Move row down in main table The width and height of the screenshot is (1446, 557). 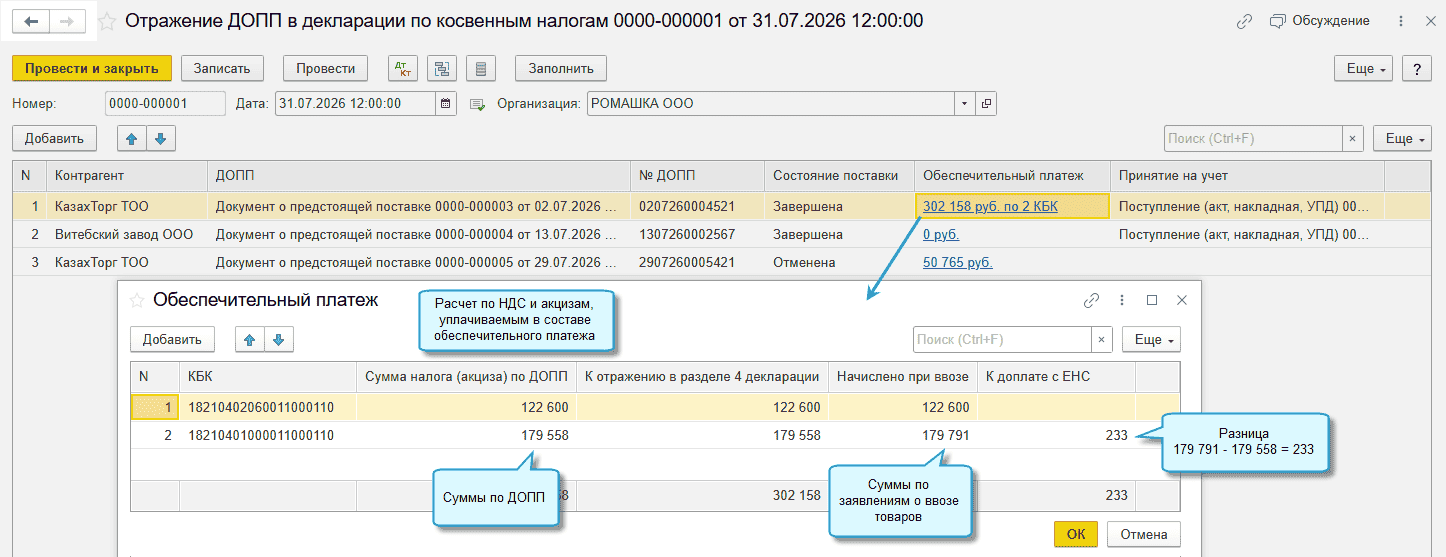click(x=161, y=138)
